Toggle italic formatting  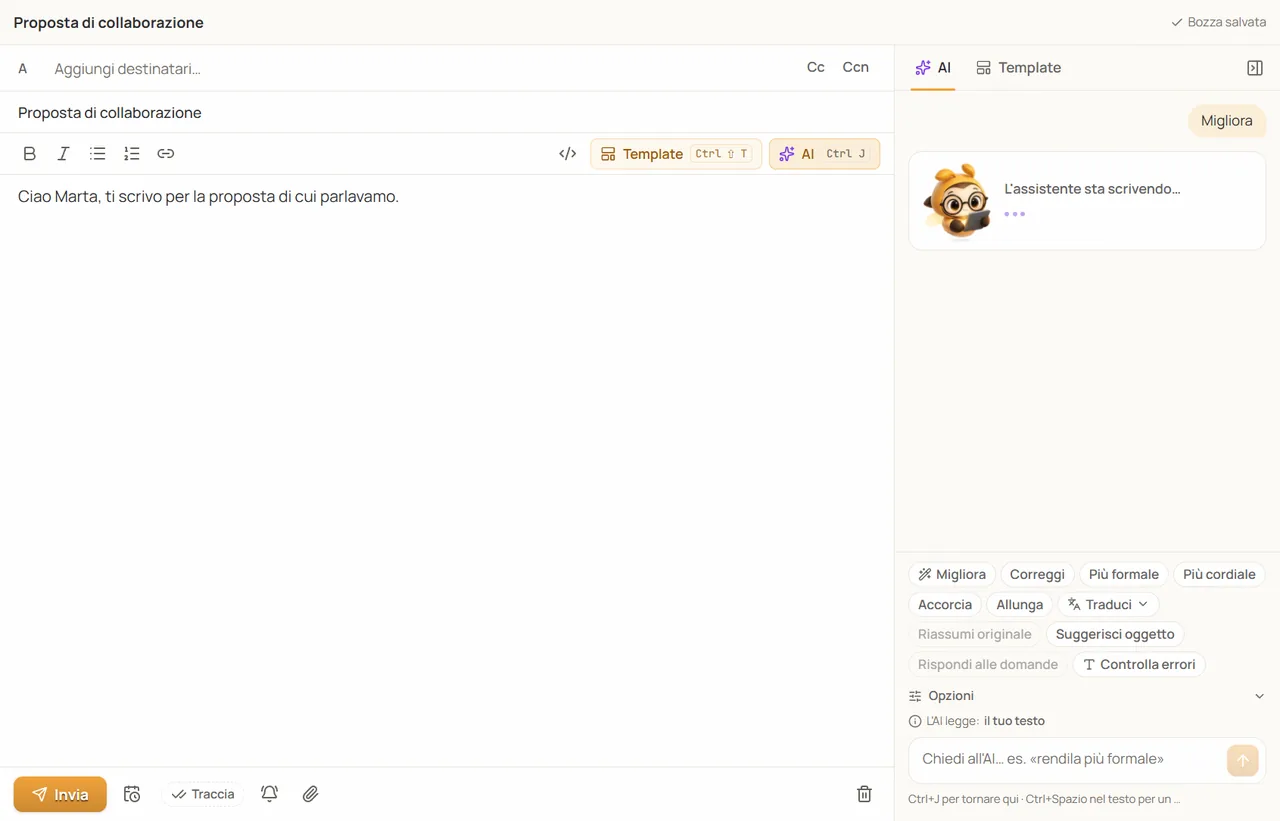pyautogui.click(x=63, y=154)
